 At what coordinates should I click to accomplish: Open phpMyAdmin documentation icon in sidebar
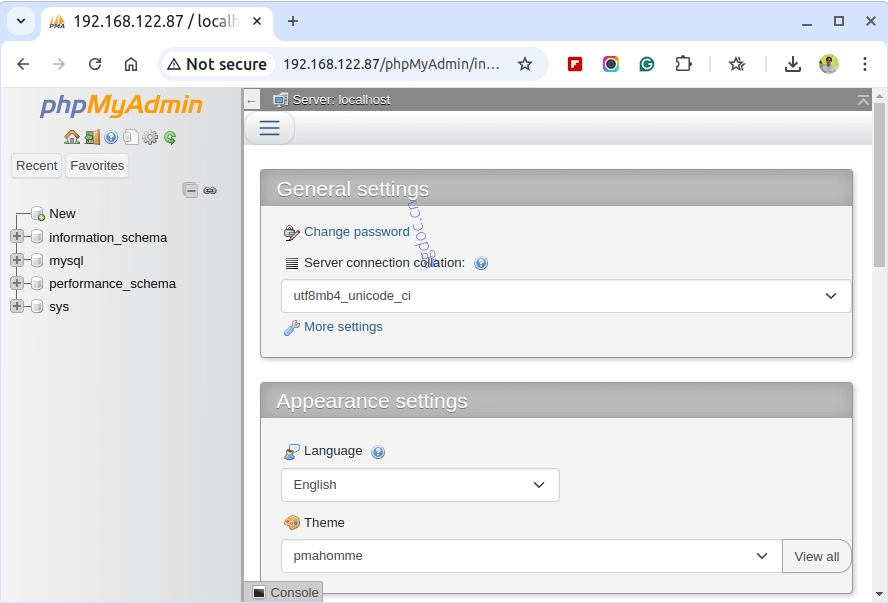pyautogui.click(x=111, y=137)
